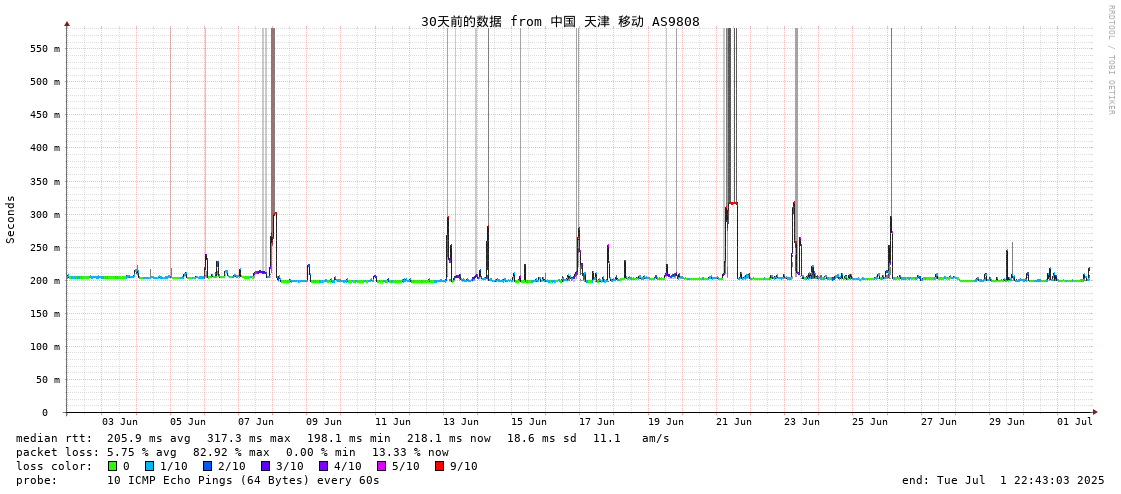Click the 400 m y-axis label

(45, 148)
